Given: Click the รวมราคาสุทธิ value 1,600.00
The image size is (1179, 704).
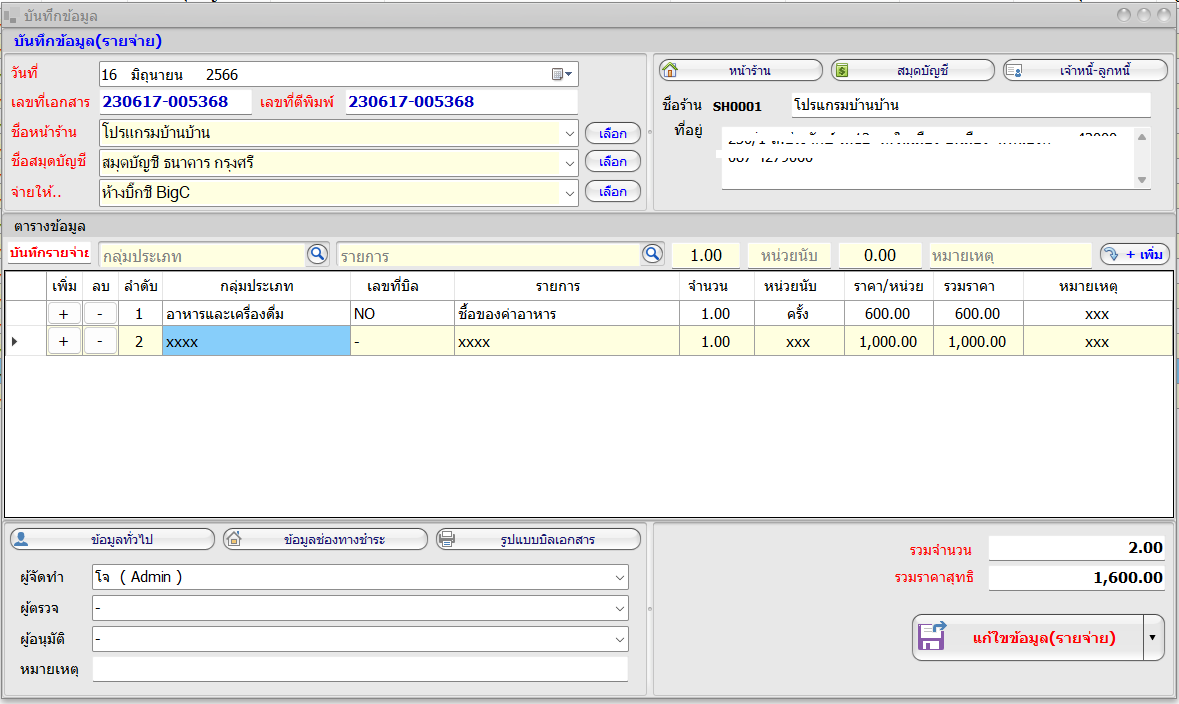Looking at the screenshot, I should pos(1077,578).
